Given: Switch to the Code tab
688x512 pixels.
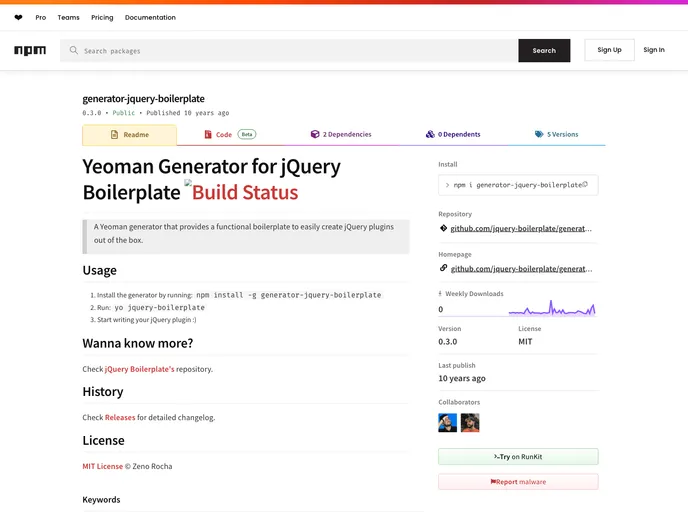Looking at the screenshot, I should tap(230, 134).
